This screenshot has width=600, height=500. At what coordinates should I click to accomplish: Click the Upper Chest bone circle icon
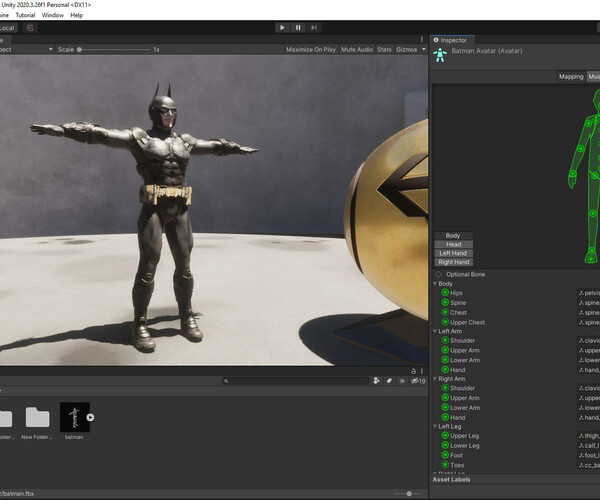click(445, 322)
